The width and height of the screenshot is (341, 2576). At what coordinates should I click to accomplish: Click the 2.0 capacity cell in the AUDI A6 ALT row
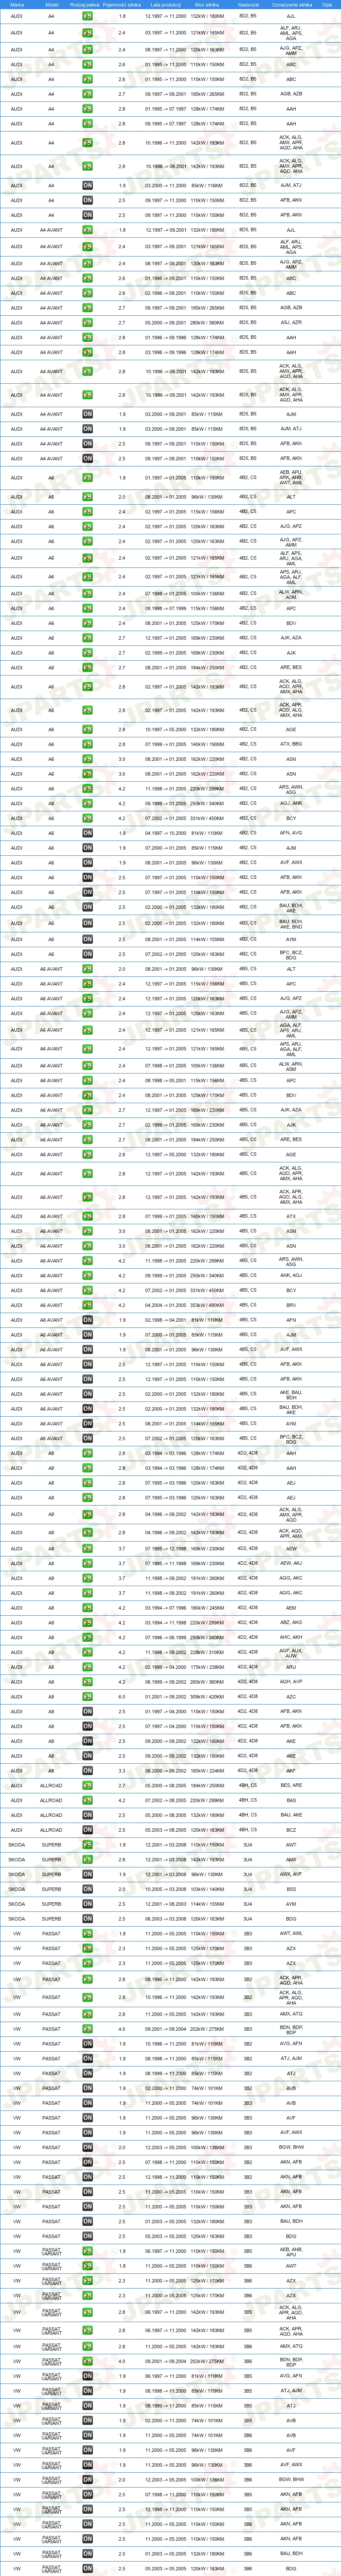(x=122, y=497)
